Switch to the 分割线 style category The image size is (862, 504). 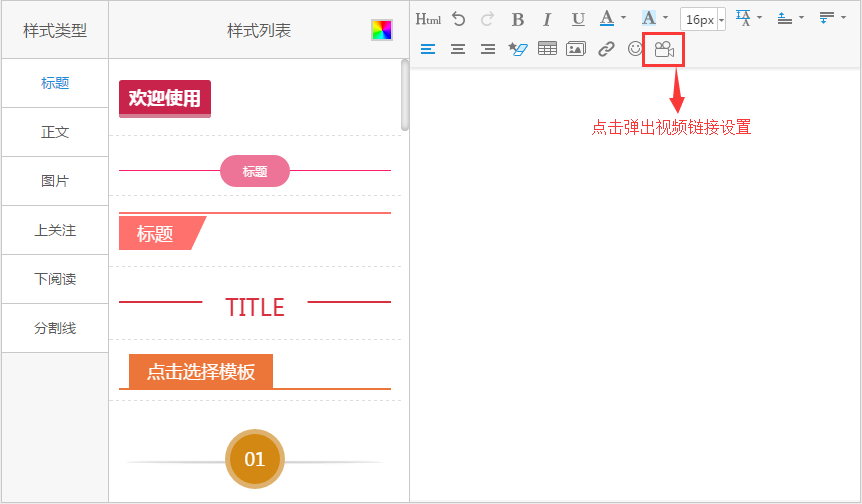[x=55, y=328]
